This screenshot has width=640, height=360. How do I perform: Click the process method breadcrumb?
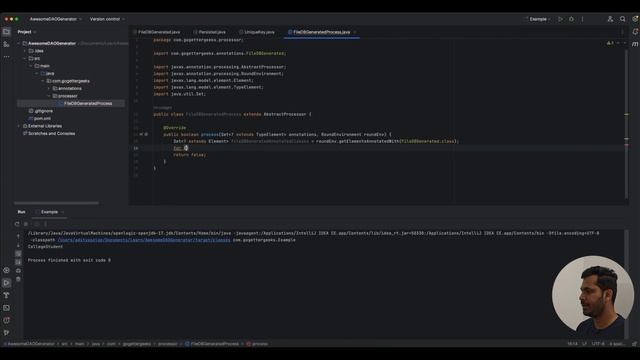click(258, 344)
